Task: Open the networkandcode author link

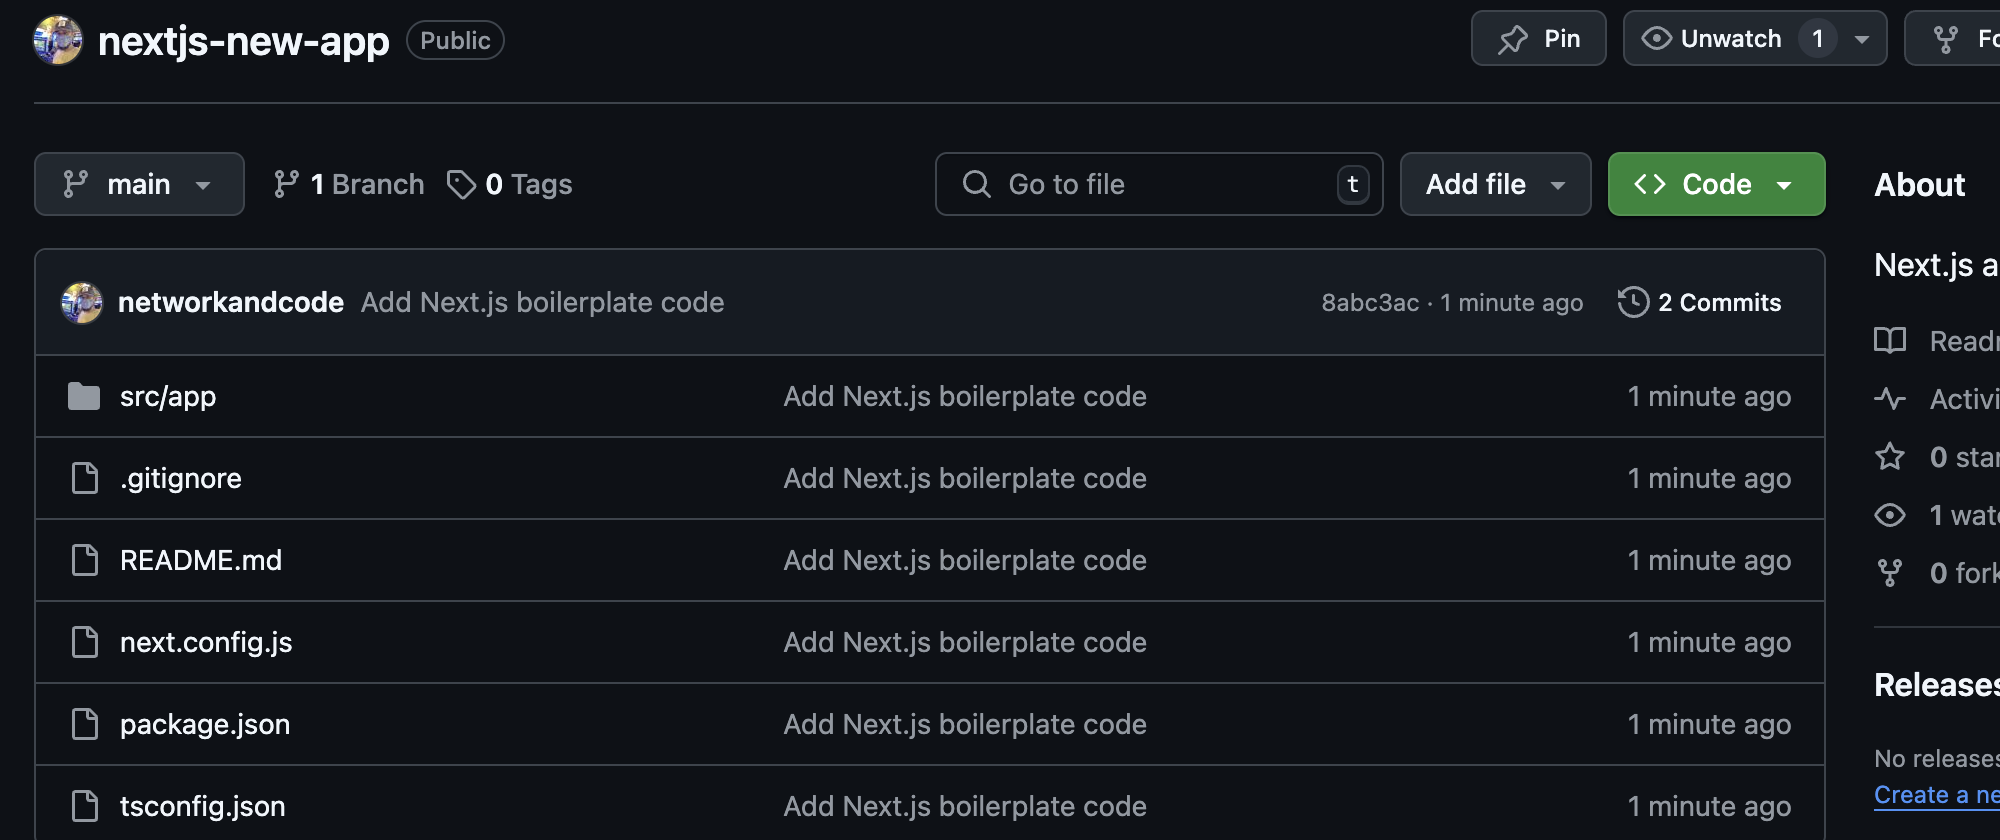Action: [x=231, y=302]
